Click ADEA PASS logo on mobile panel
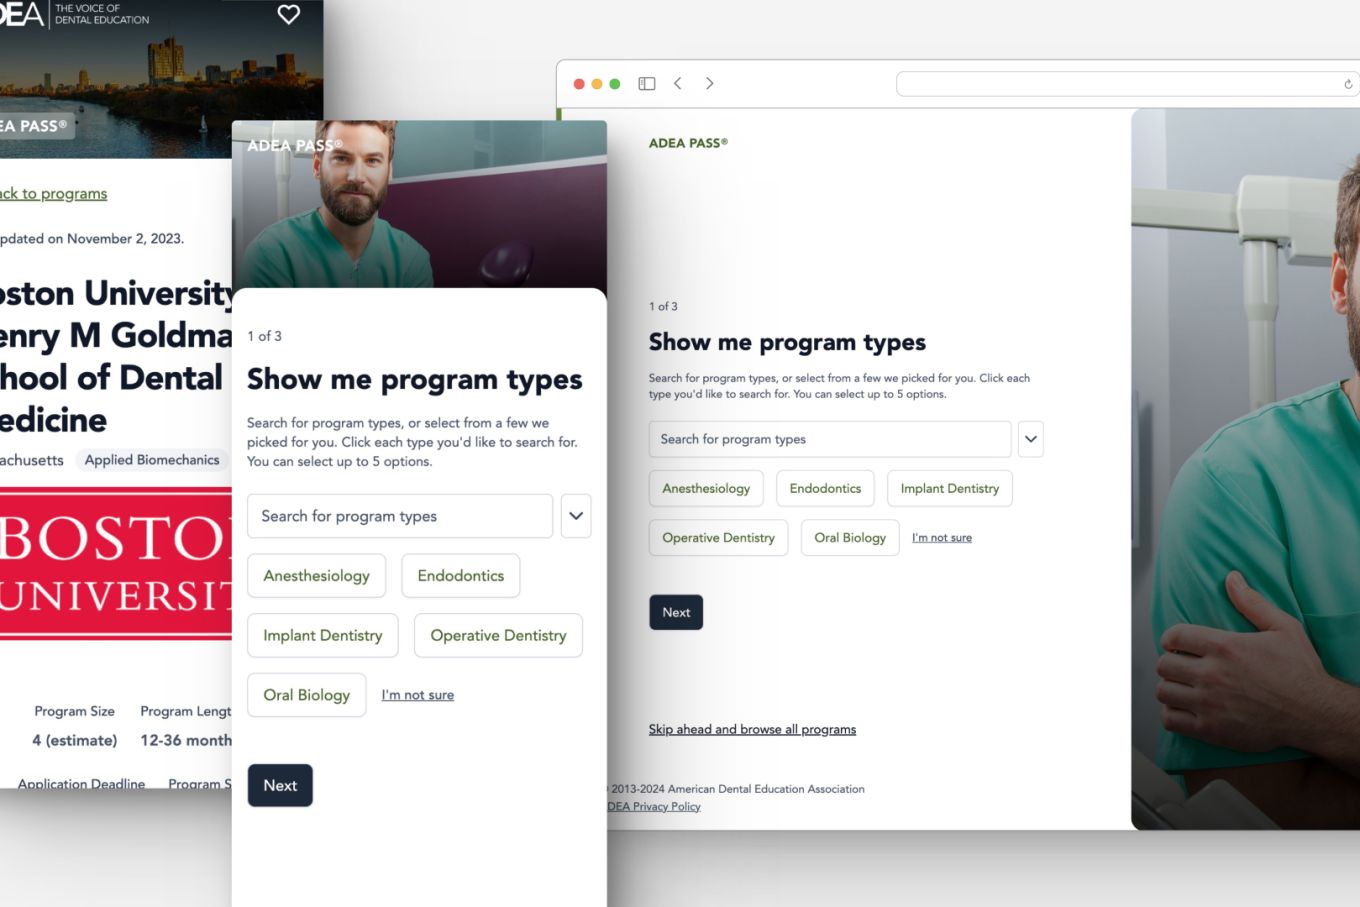 pos(294,145)
